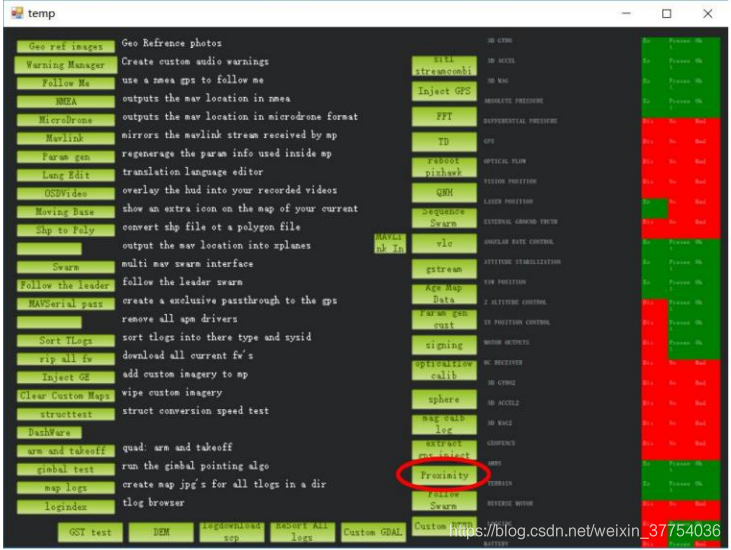
Task: Click the sphere button
Action: click(444, 399)
